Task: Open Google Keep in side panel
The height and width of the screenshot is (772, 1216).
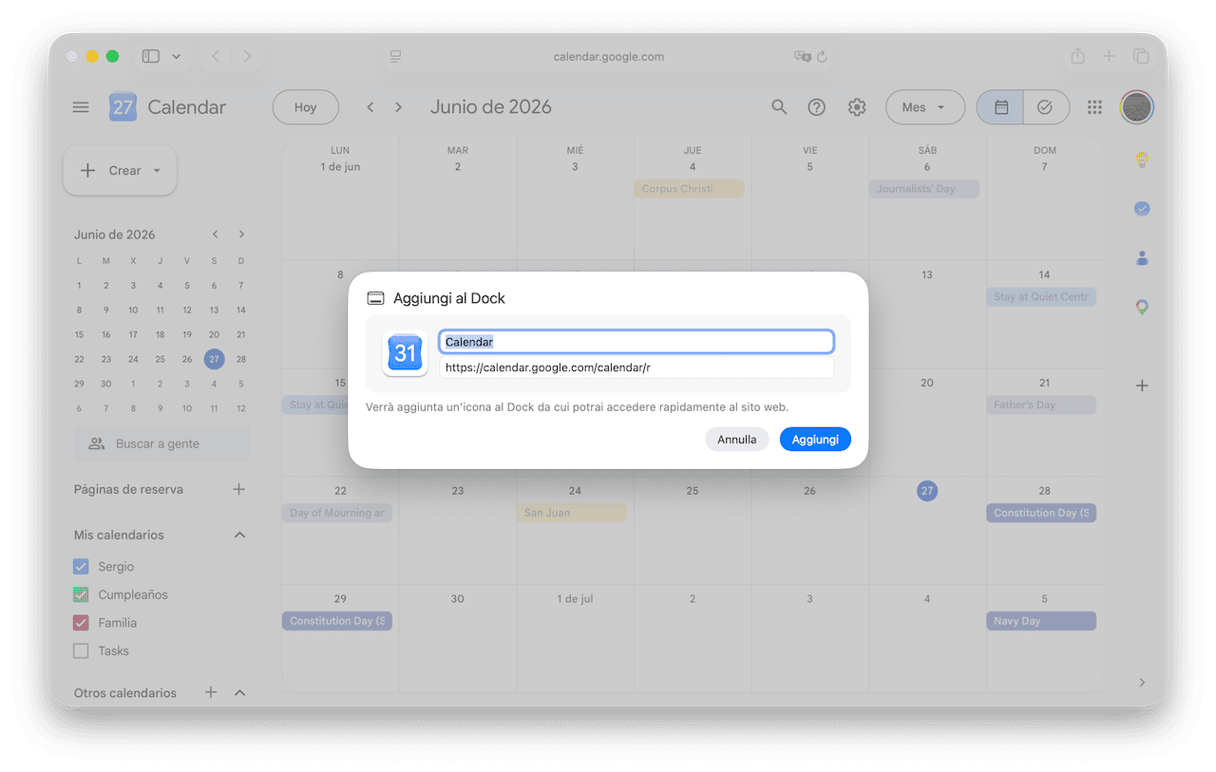Action: (1142, 160)
